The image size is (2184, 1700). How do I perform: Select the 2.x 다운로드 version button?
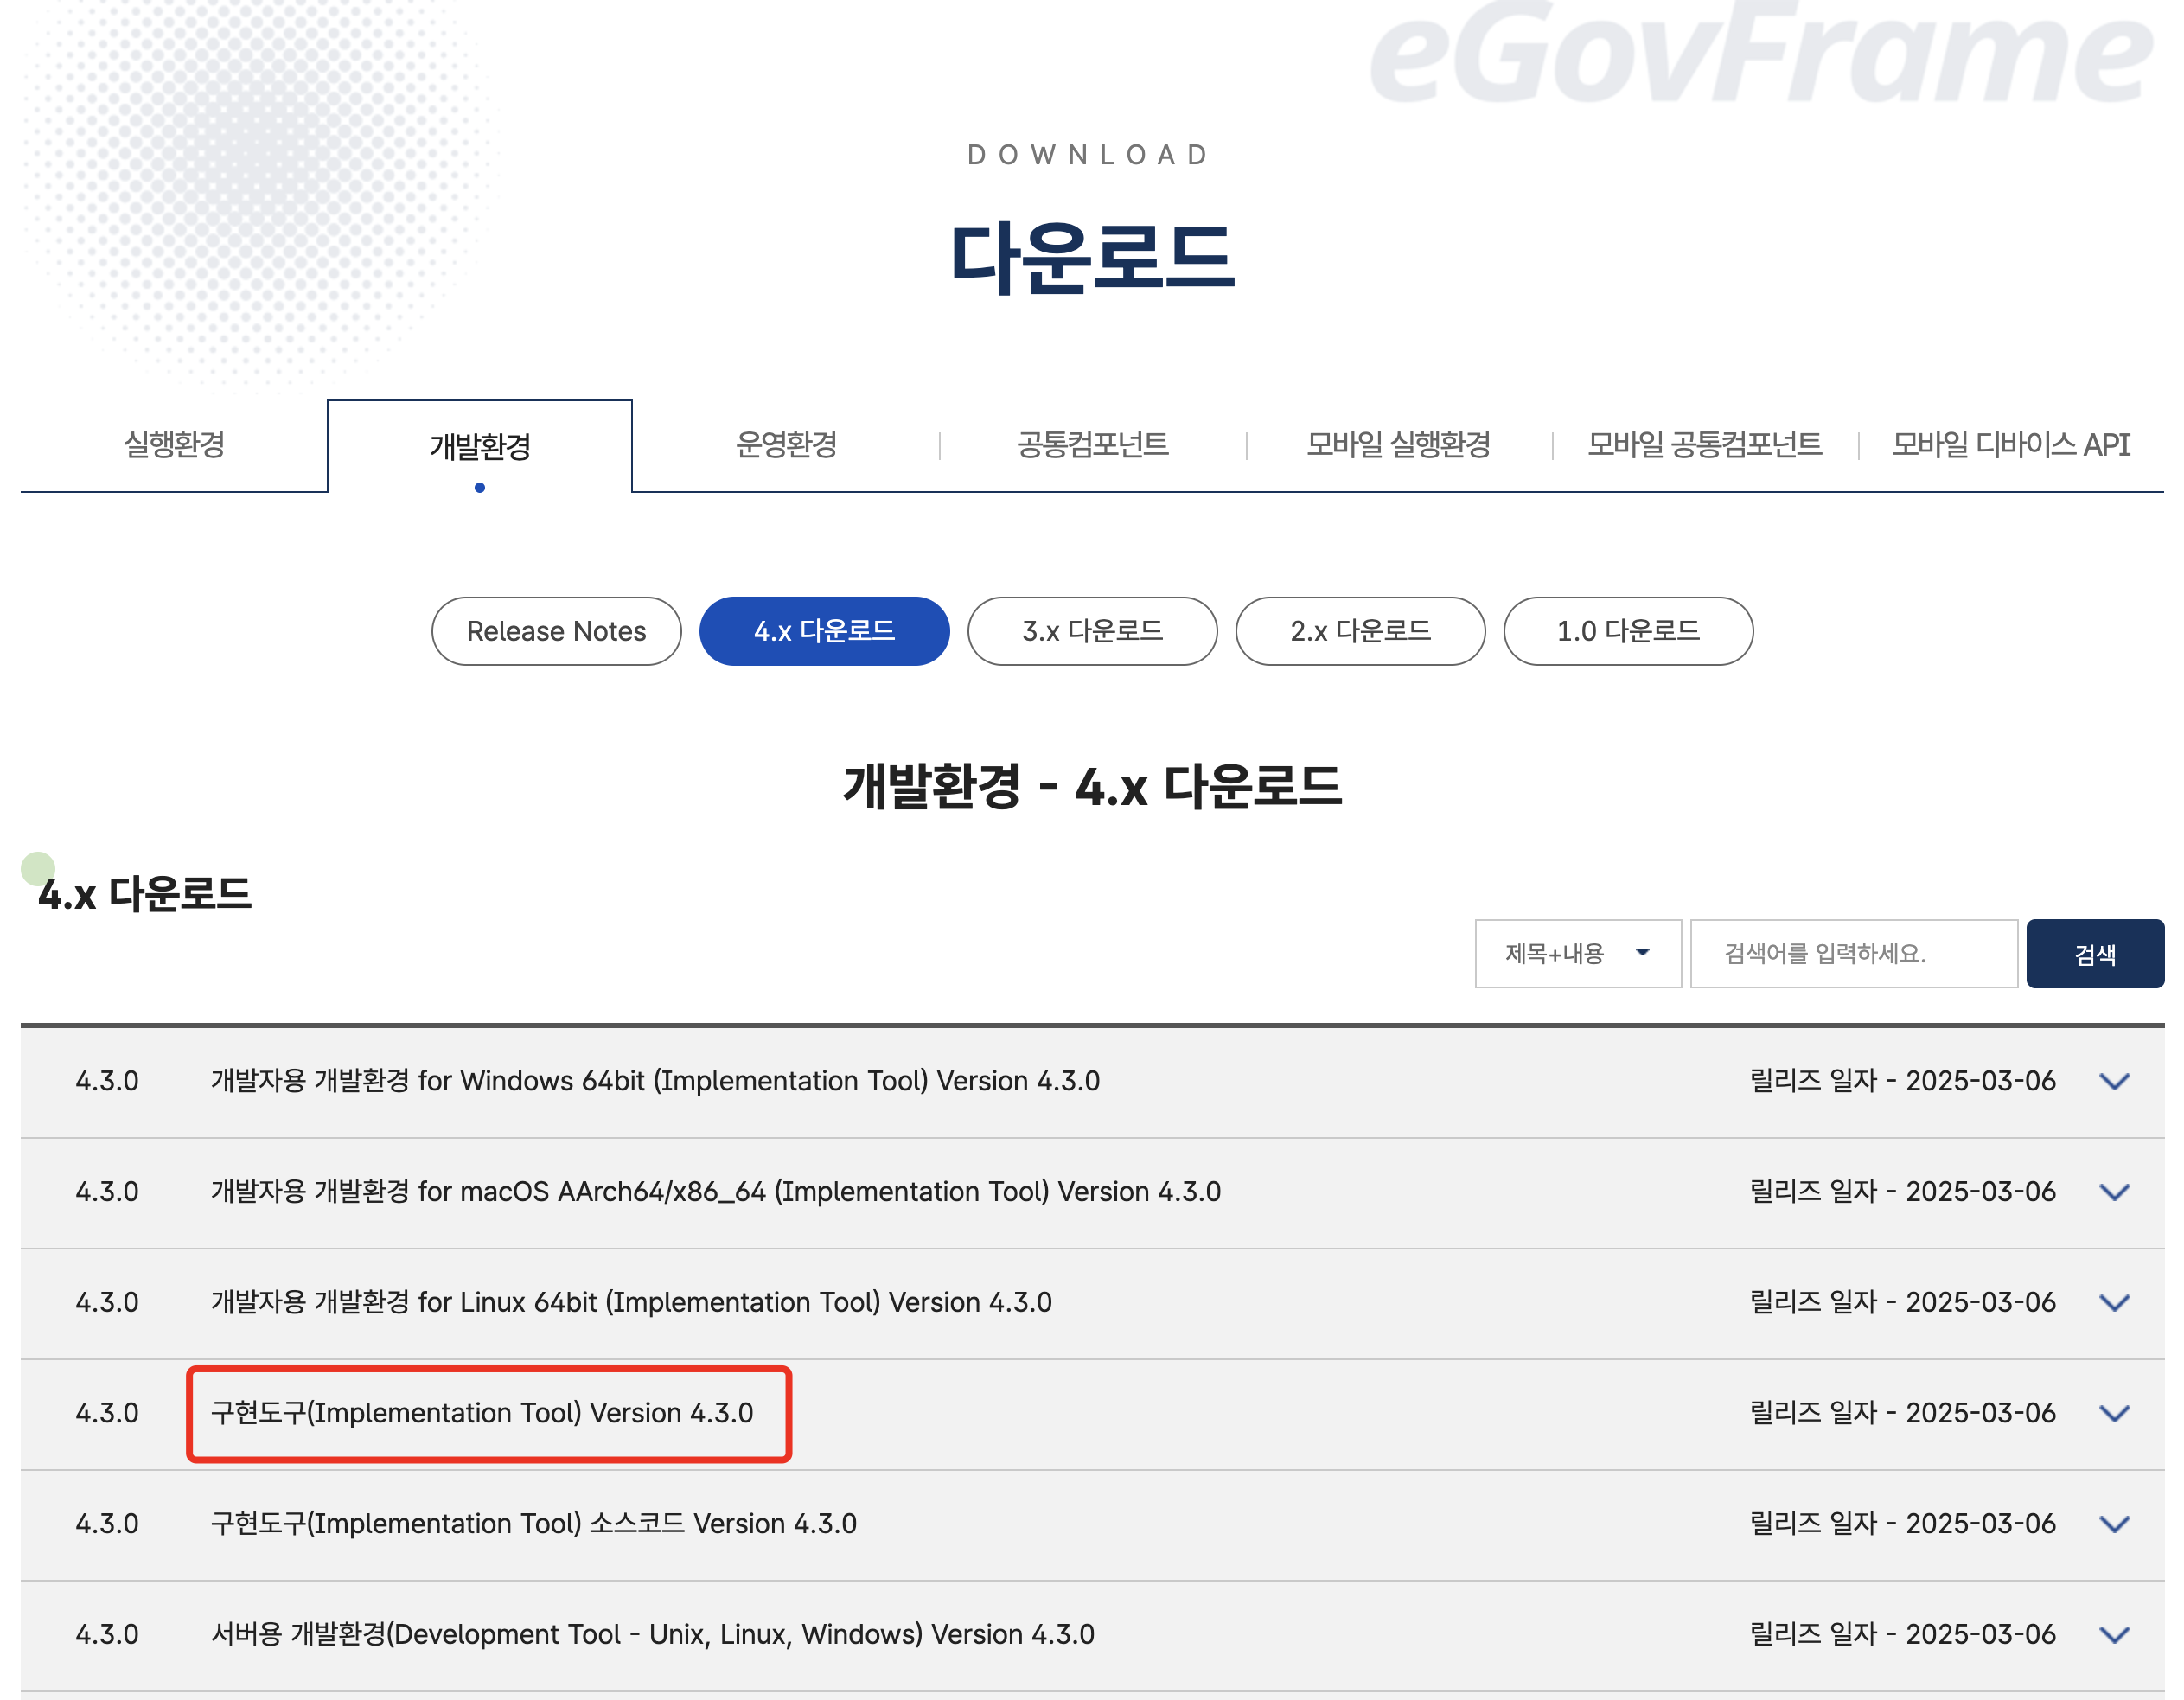coord(1360,631)
